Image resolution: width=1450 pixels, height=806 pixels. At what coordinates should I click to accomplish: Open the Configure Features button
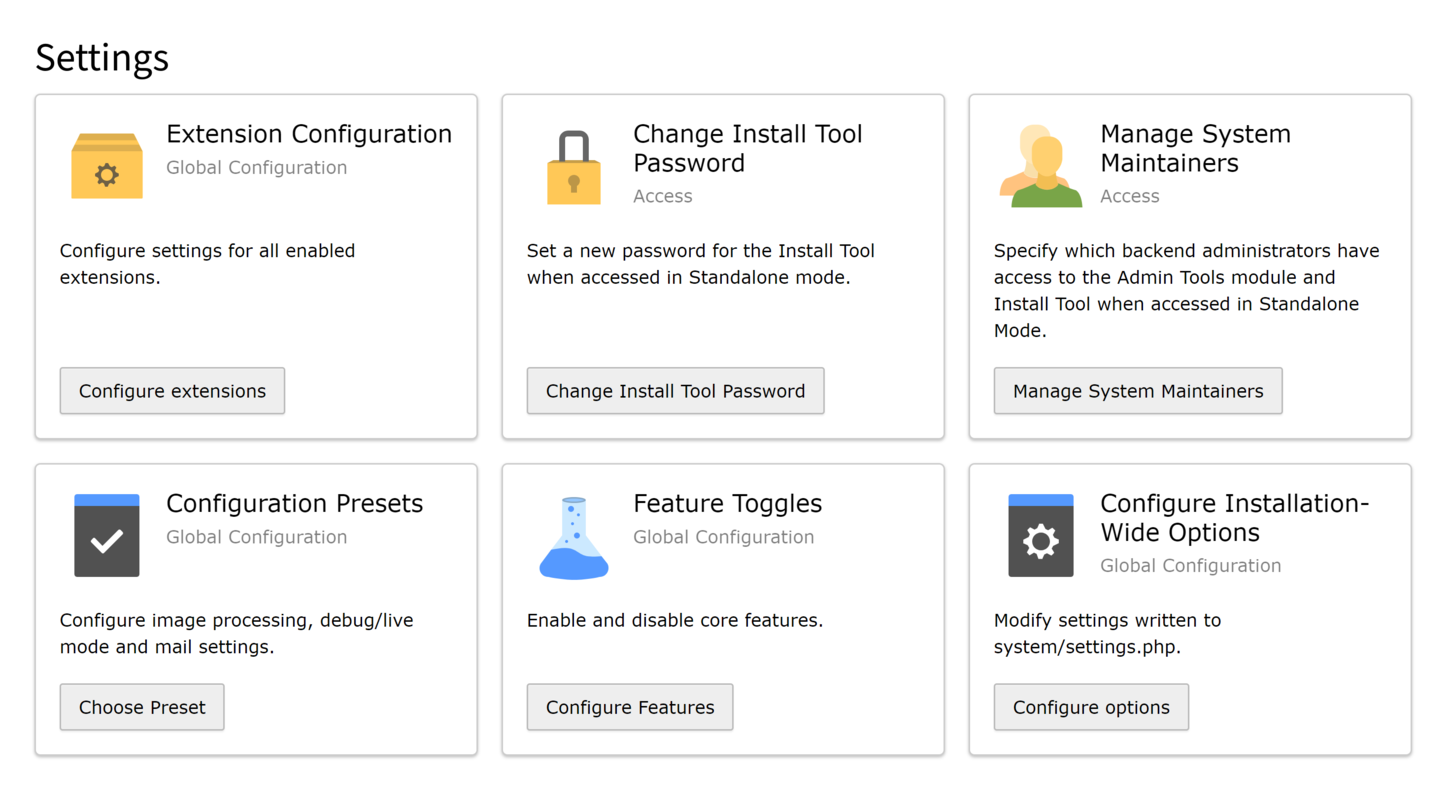point(630,707)
